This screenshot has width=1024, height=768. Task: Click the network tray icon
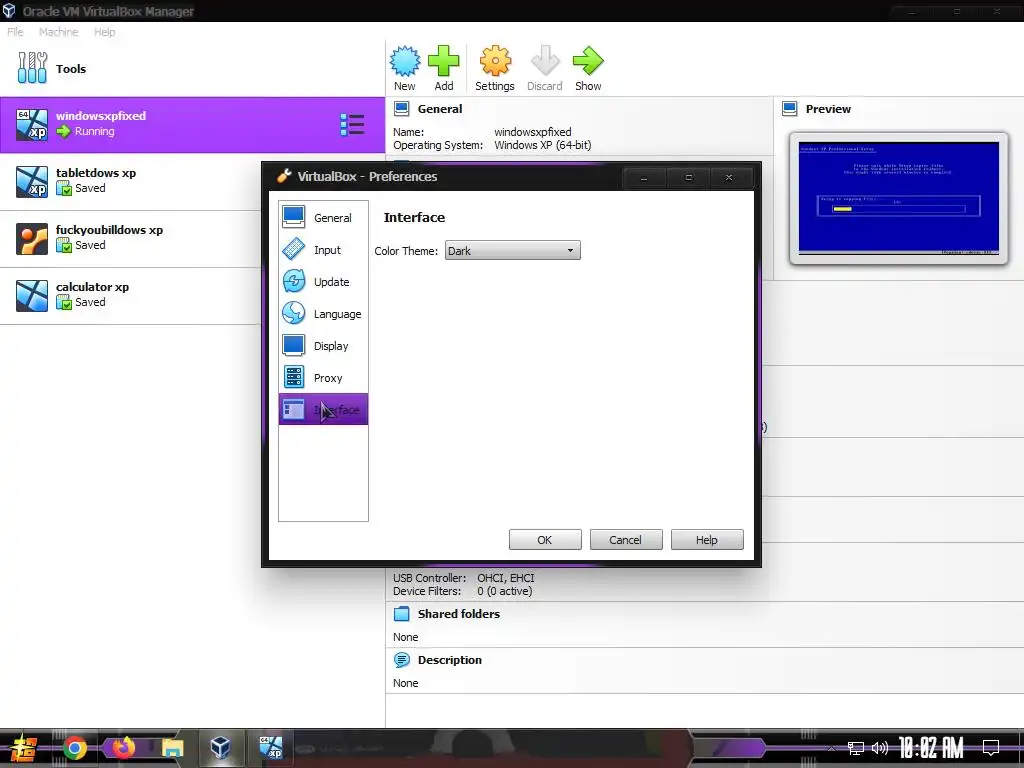point(856,748)
